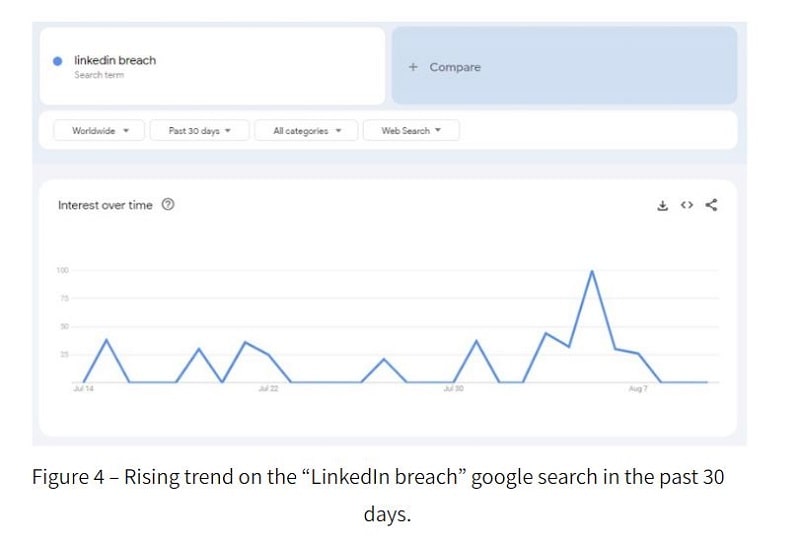Click the Interest over time heading

tap(105, 205)
